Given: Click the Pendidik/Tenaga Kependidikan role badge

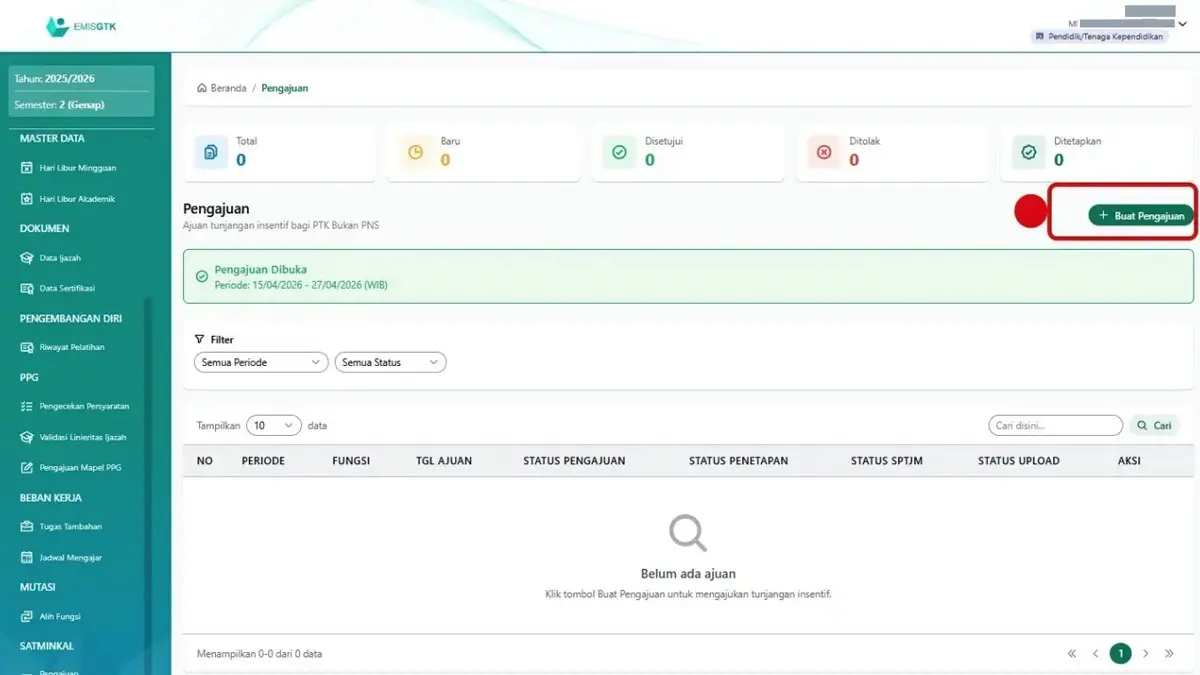Looking at the screenshot, I should [1100, 36].
